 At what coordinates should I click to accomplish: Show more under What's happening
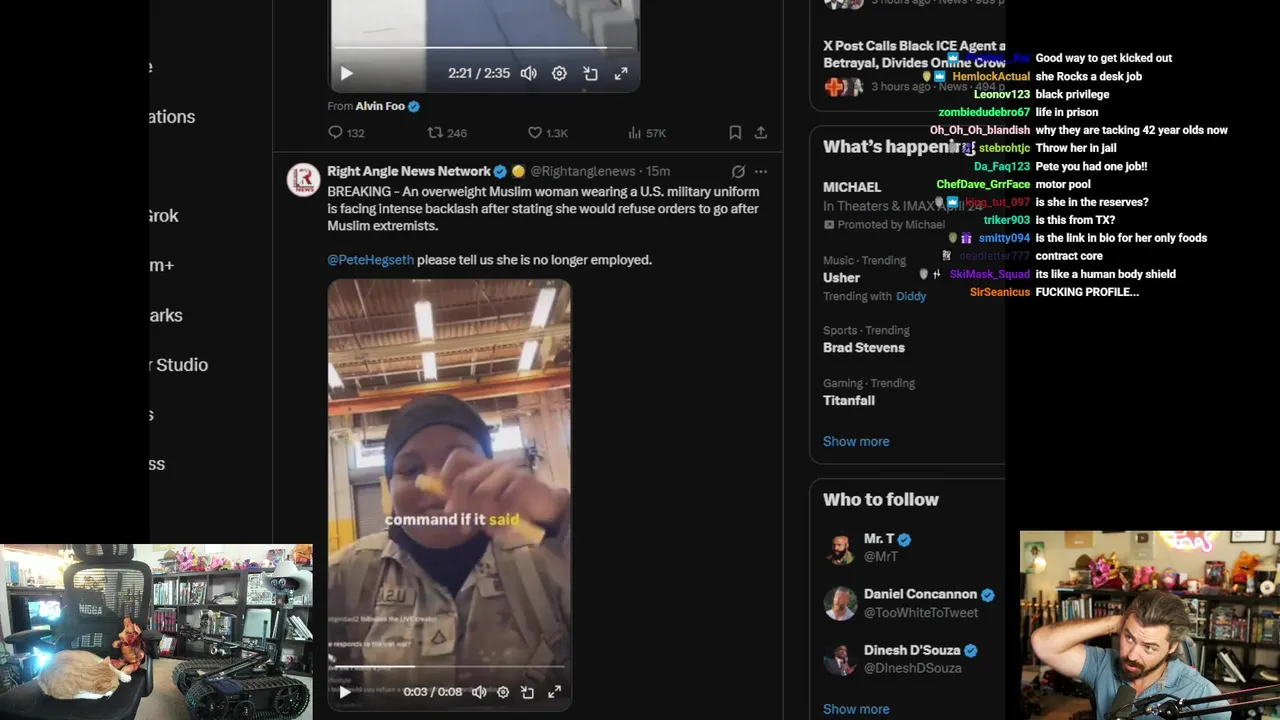pos(856,441)
